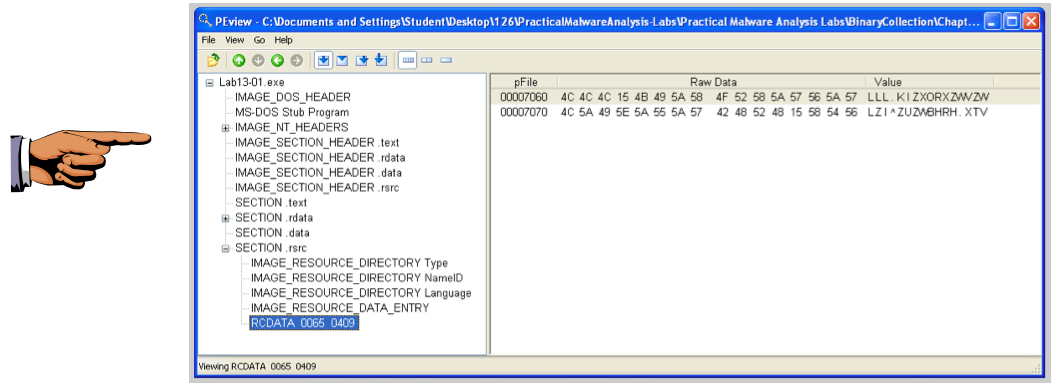Select SECTION .text in the tree
This screenshot has width=1054, height=388.
(x=271, y=202)
